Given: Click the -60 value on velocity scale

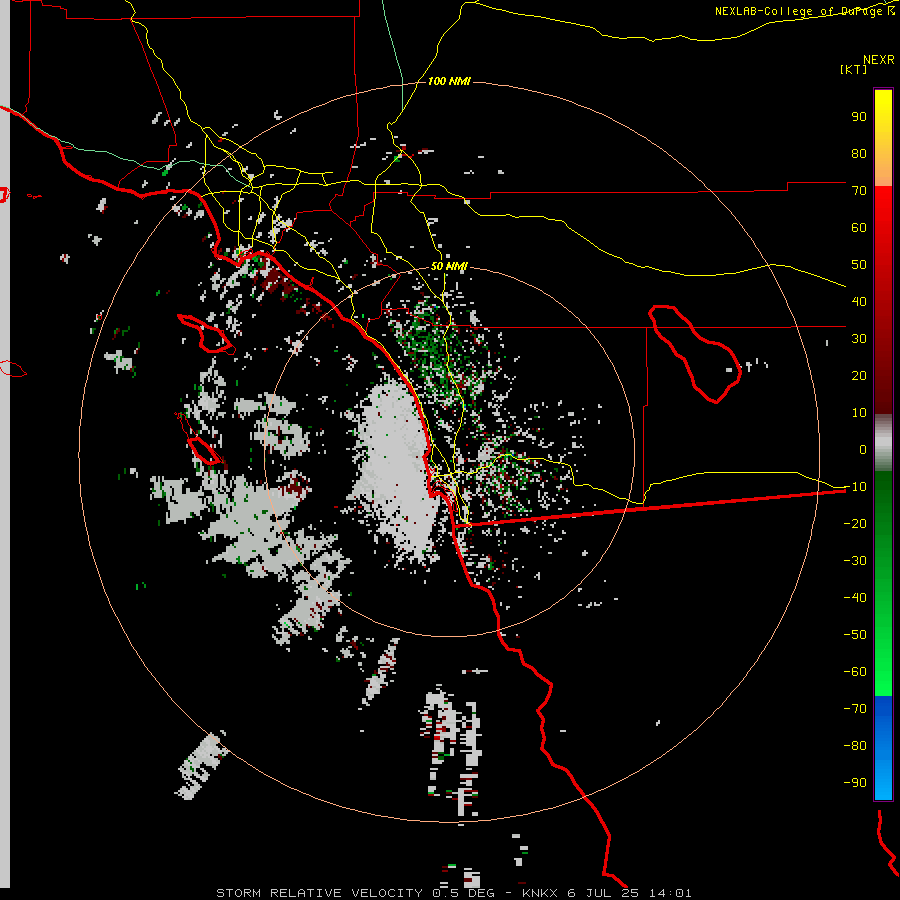Looking at the screenshot, I should (855, 672).
